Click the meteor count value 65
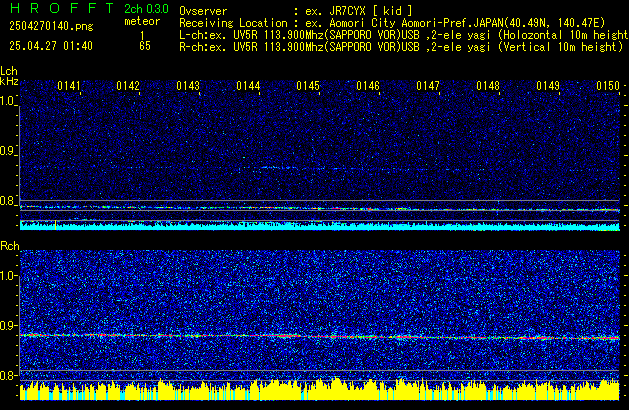Image resolution: width=629 pixels, height=410 pixels. click(x=145, y=46)
